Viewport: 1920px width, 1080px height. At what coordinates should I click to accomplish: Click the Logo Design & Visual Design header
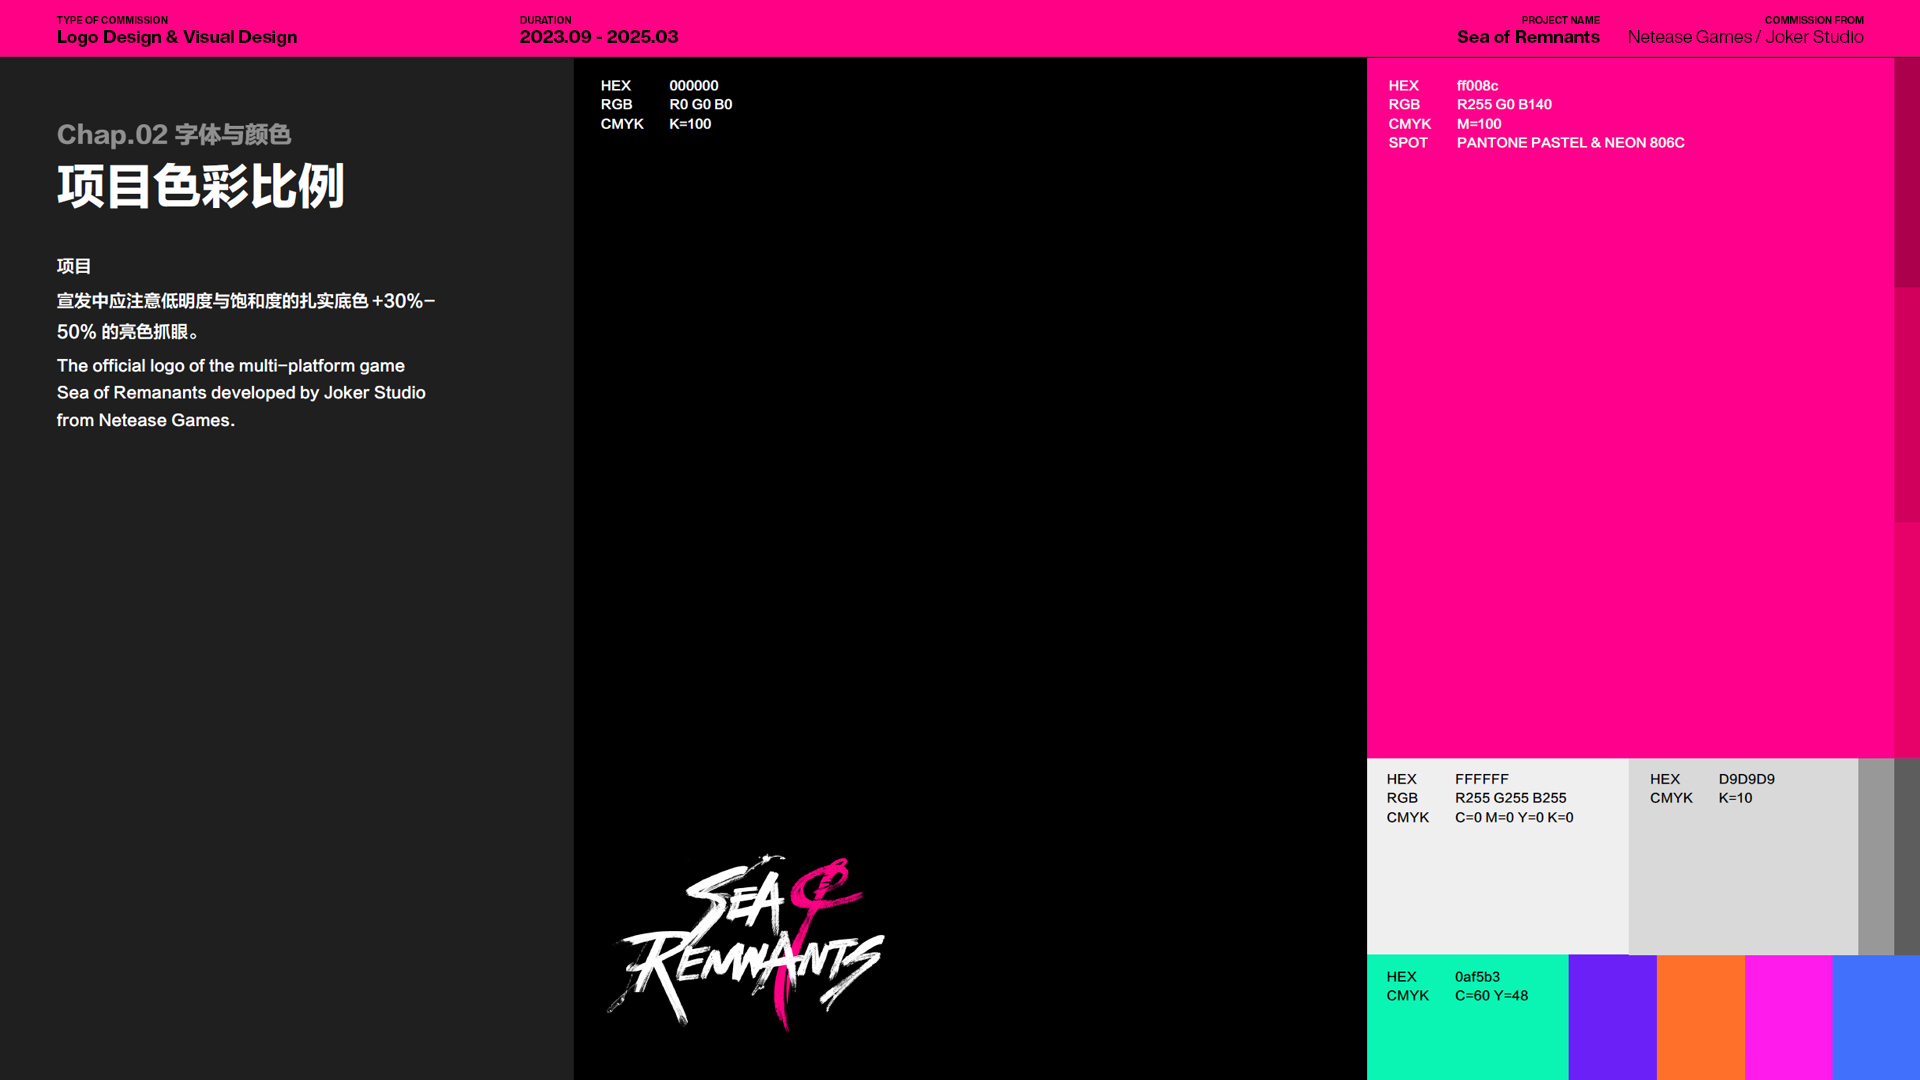(177, 37)
